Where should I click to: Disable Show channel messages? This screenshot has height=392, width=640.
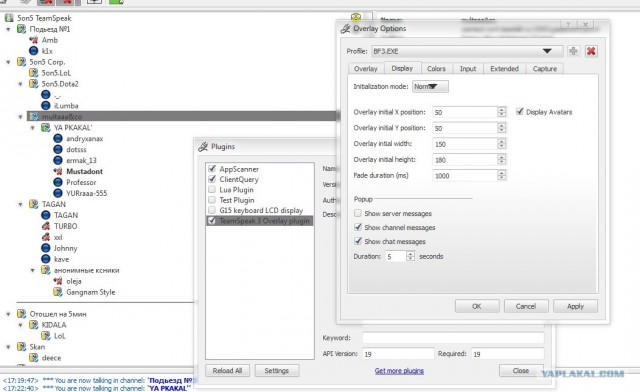358,227
